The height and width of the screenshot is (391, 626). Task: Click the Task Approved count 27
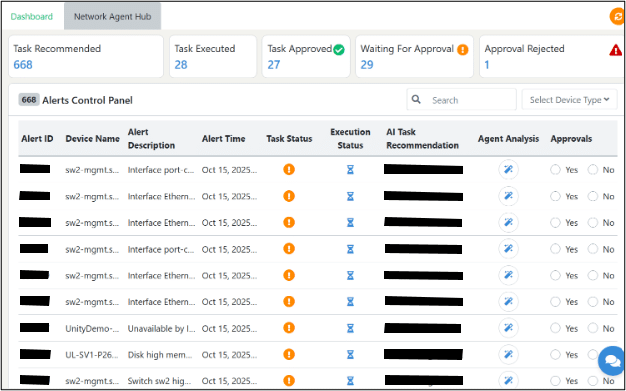(x=274, y=65)
